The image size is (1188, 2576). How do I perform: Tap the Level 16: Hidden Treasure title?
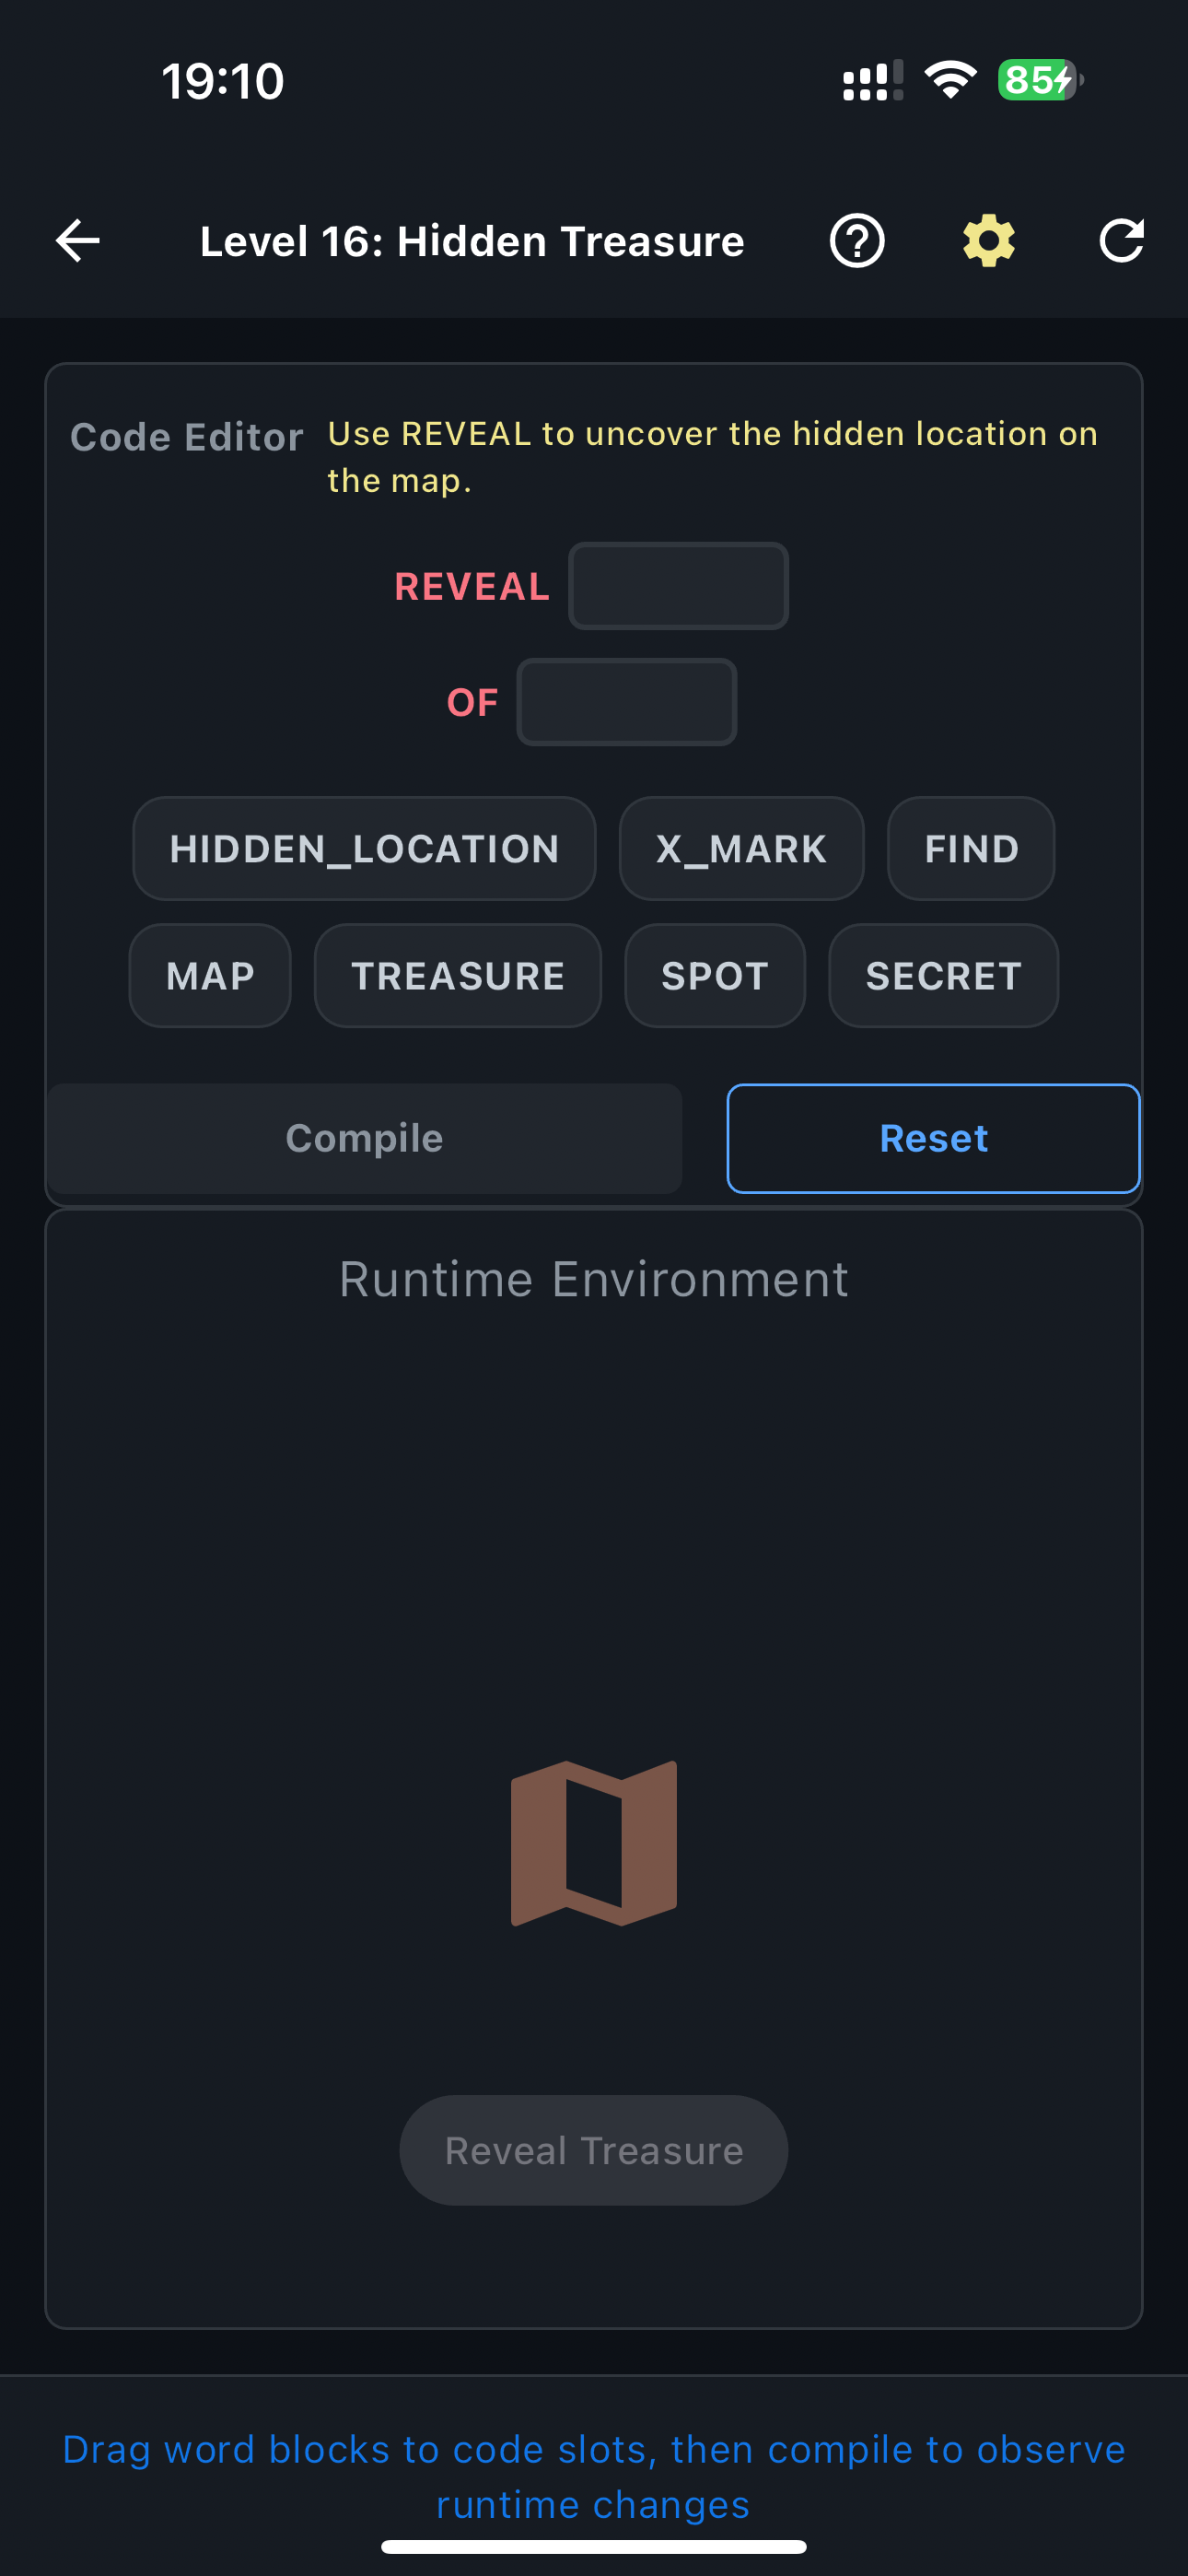(x=472, y=241)
